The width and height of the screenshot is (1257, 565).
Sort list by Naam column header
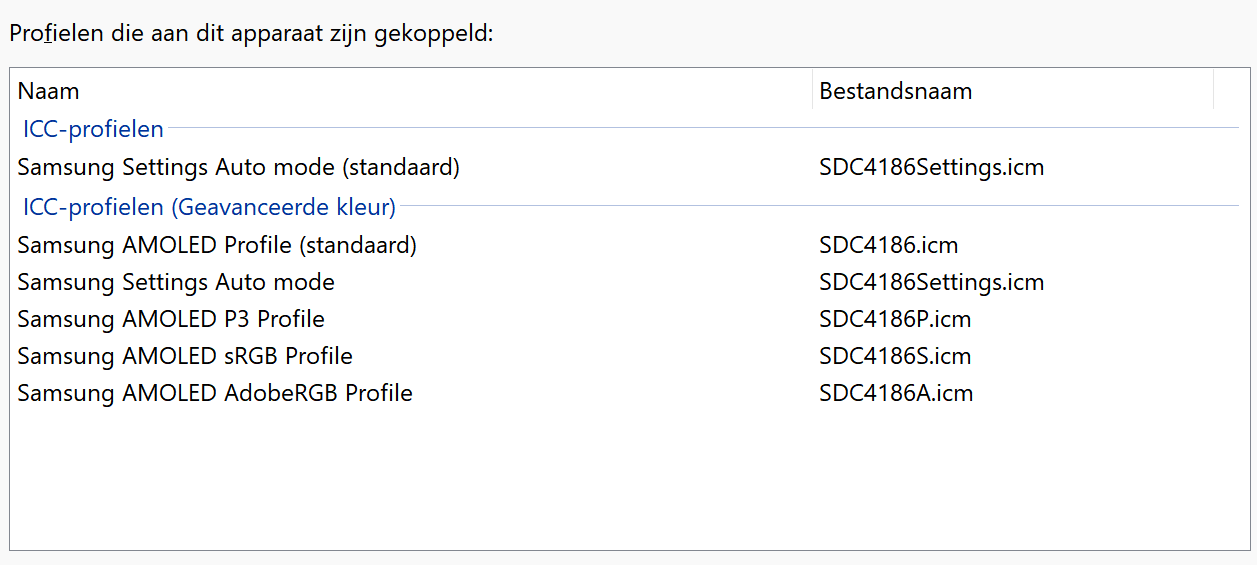coord(412,91)
